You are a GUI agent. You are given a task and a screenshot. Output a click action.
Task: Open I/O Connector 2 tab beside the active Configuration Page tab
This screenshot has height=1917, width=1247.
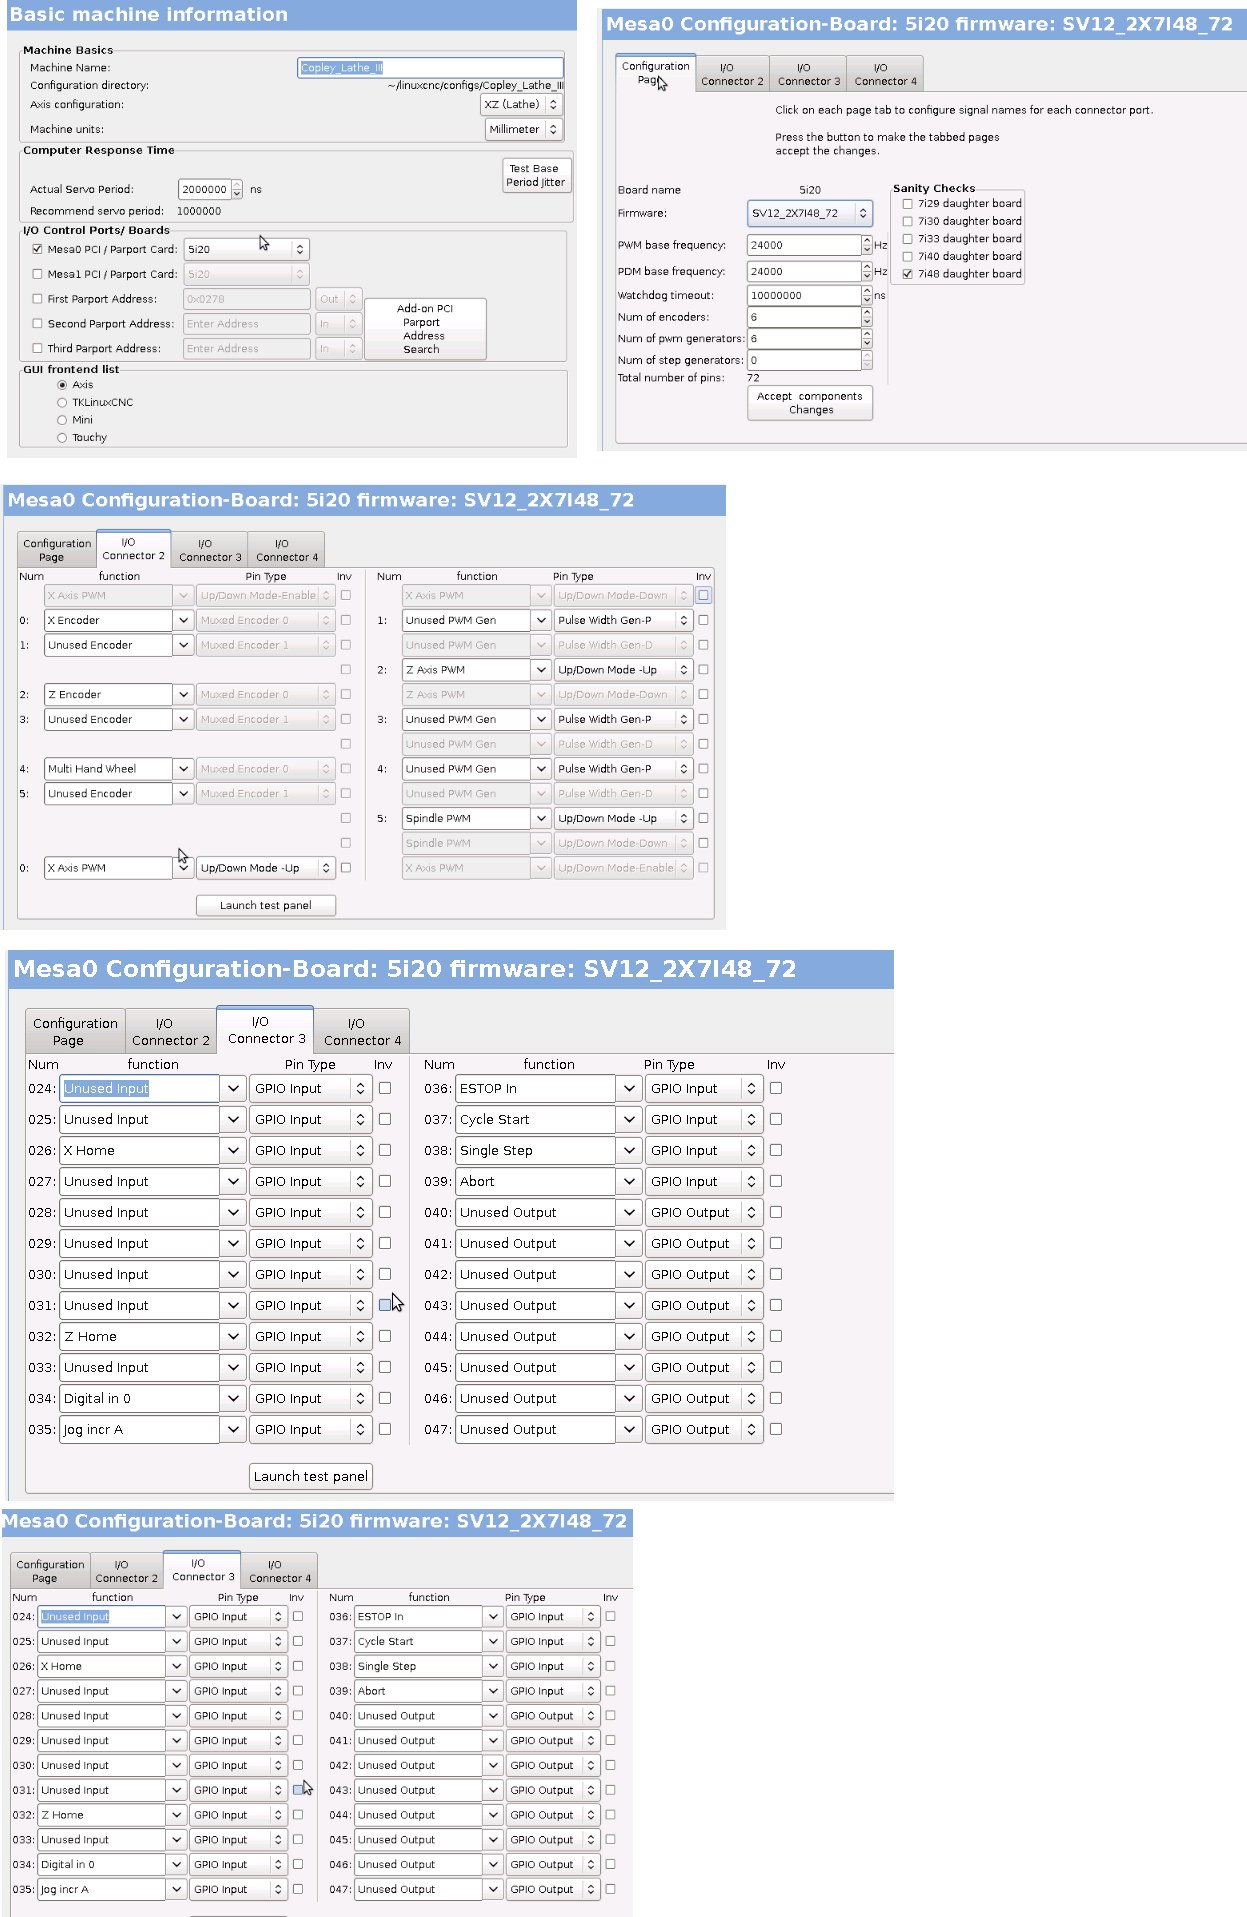click(x=732, y=75)
